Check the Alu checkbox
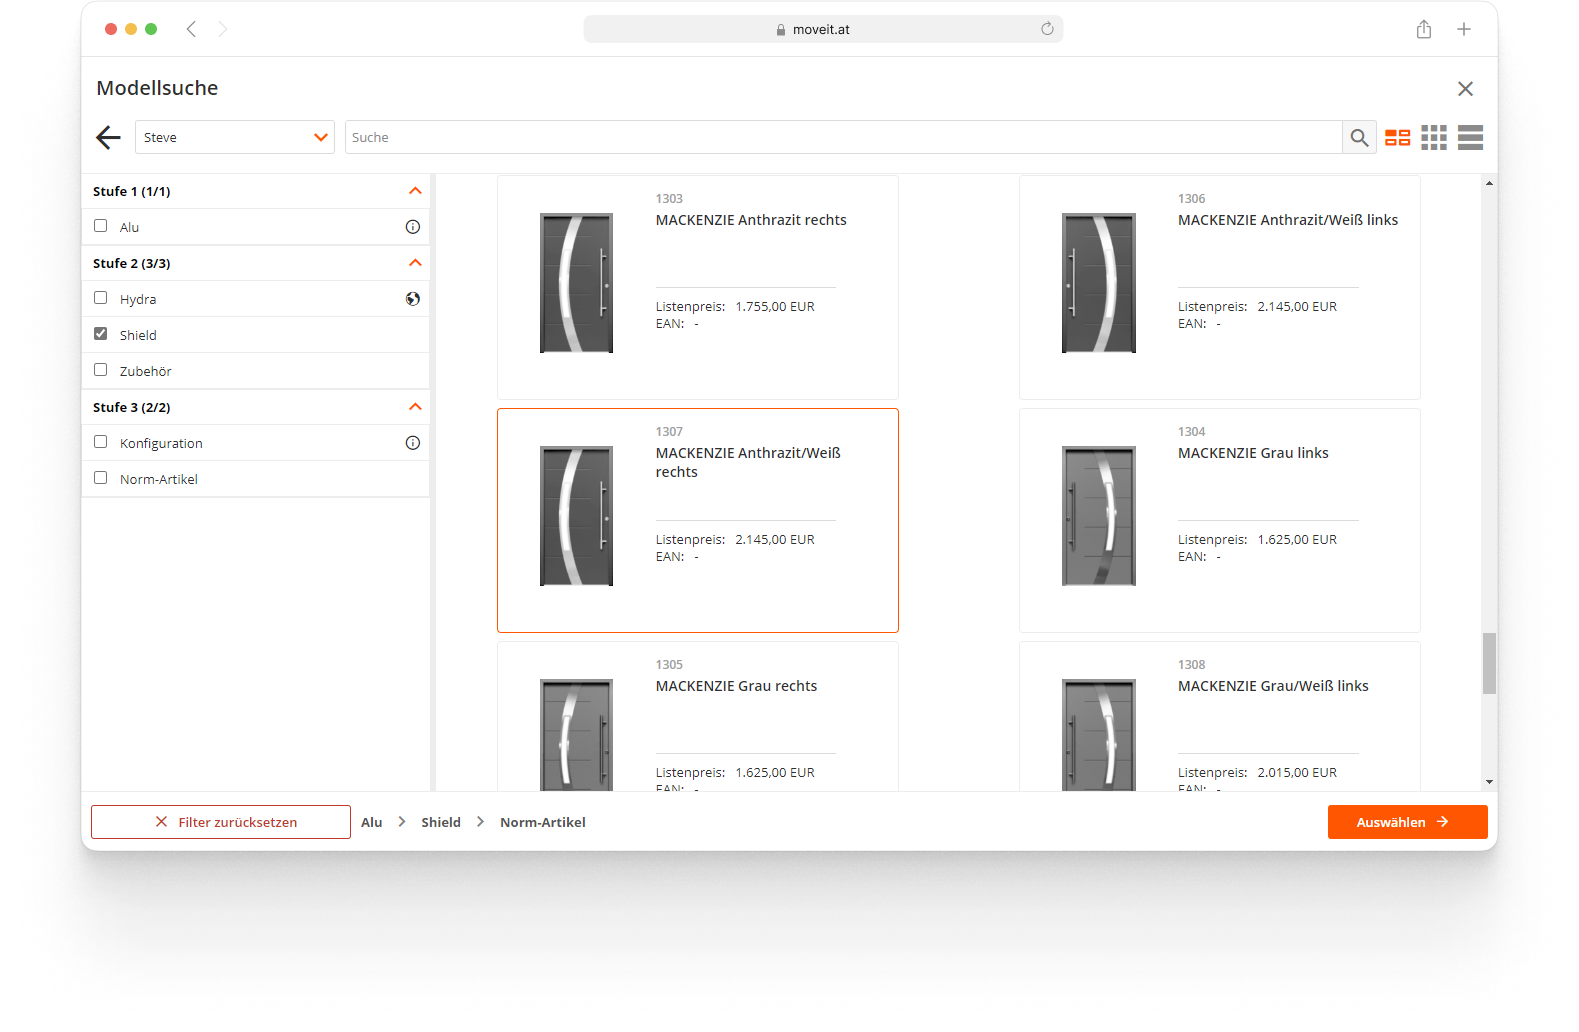The width and height of the screenshot is (1579, 1032). [100, 226]
